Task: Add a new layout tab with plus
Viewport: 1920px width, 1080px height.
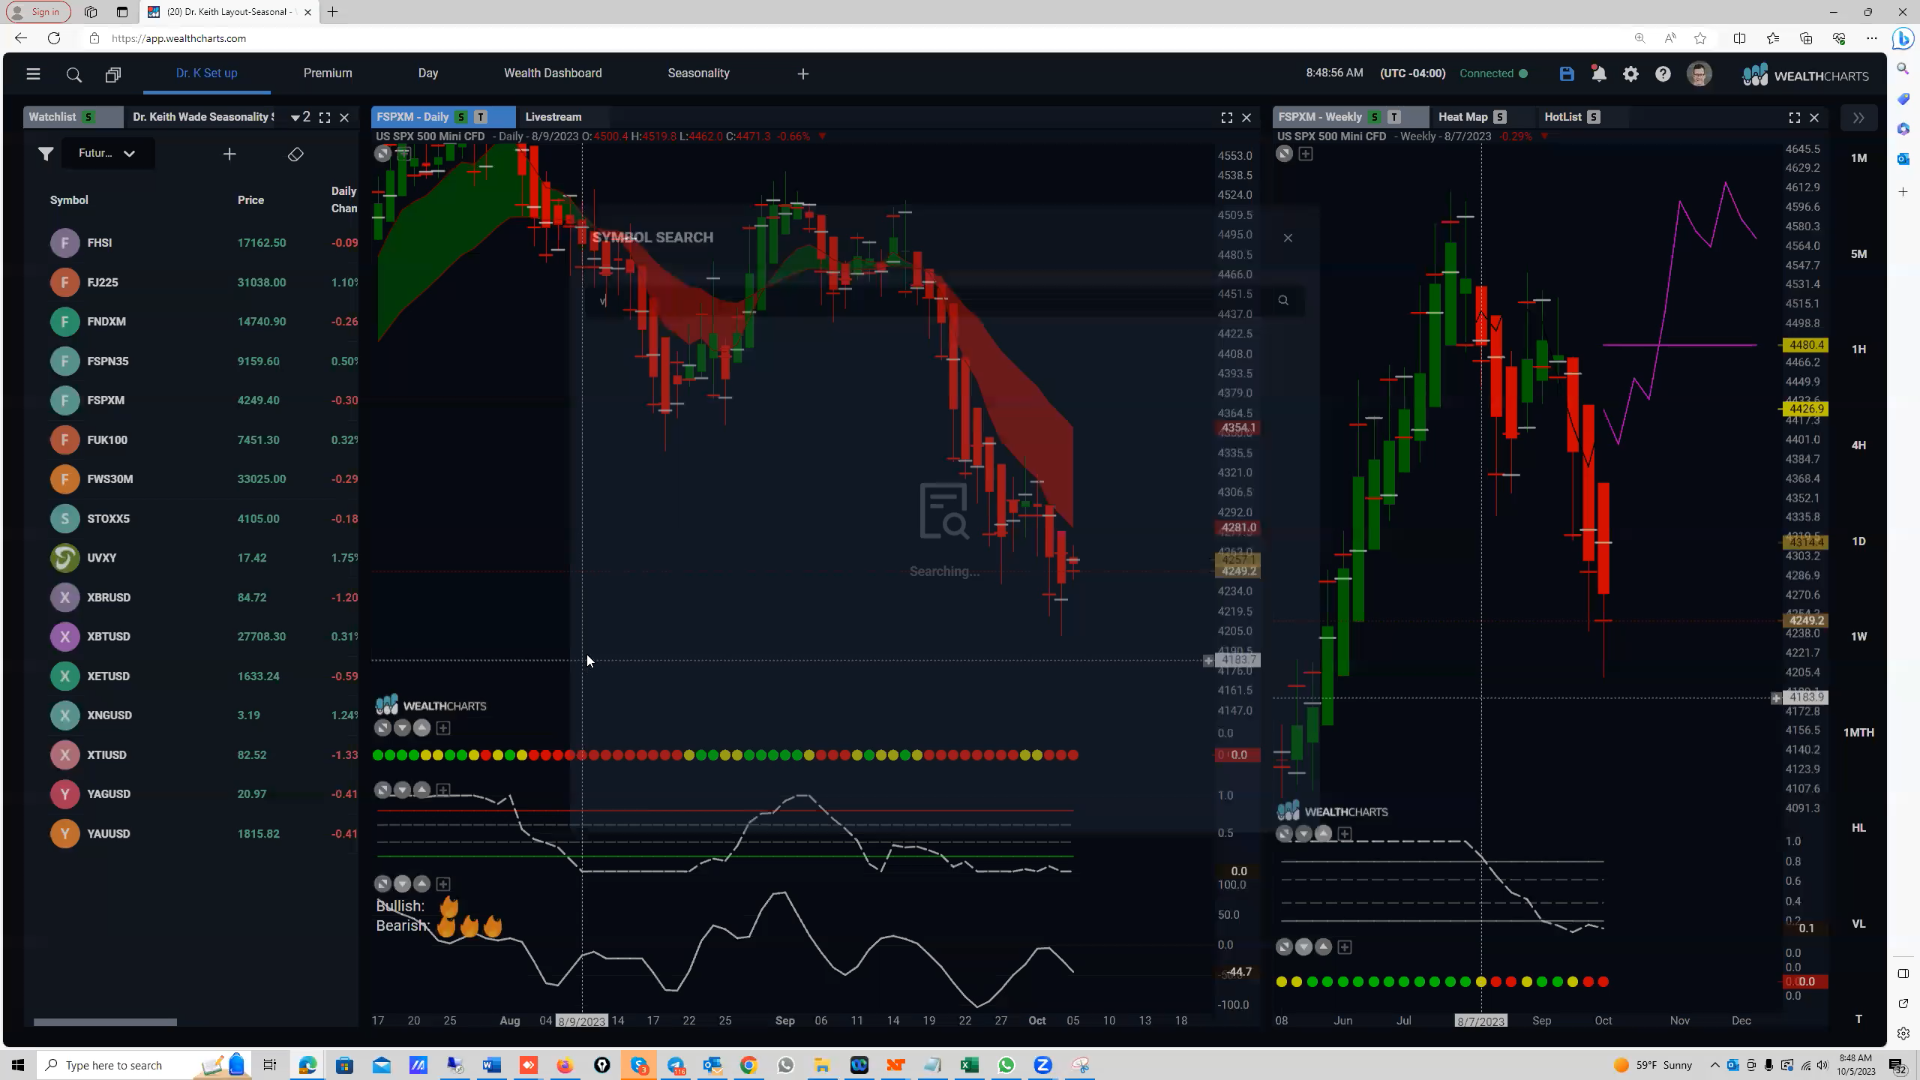Action: [x=803, y=74]
